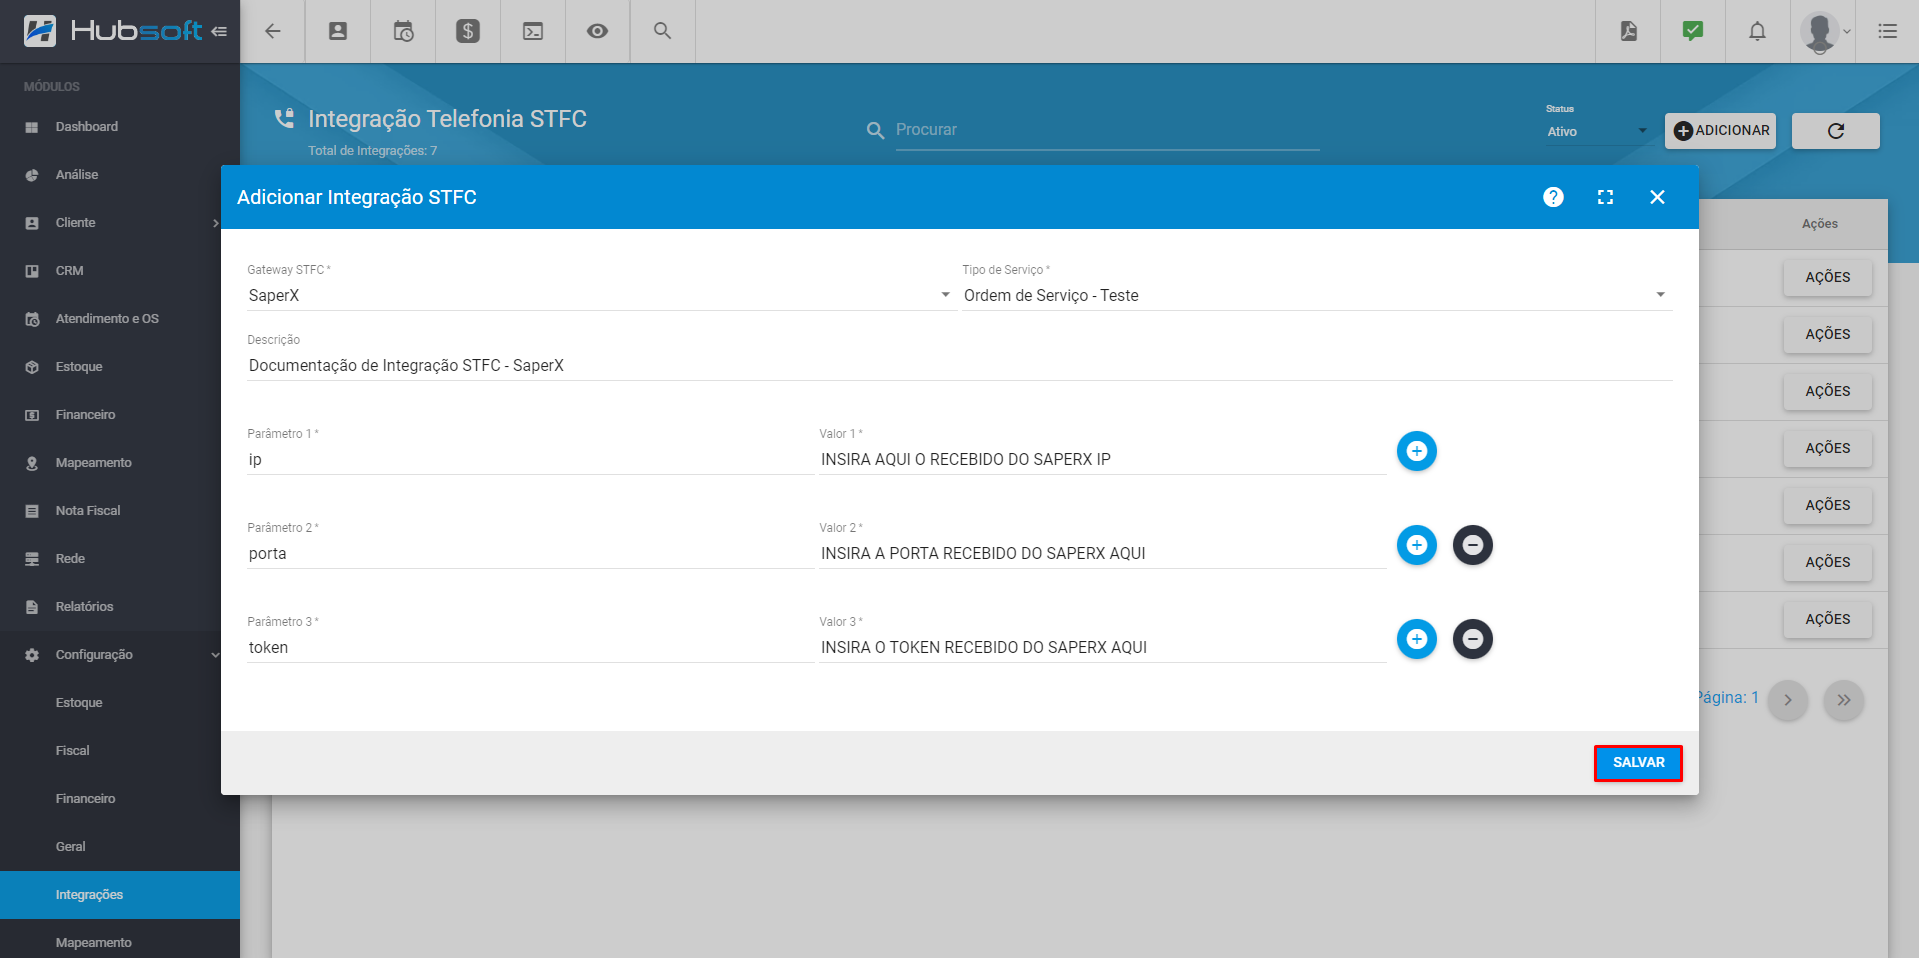The width and height of the screenshot is (1919, 958).
Task: Open Rede module in sidebar
Action: click(x=120, y=559)
